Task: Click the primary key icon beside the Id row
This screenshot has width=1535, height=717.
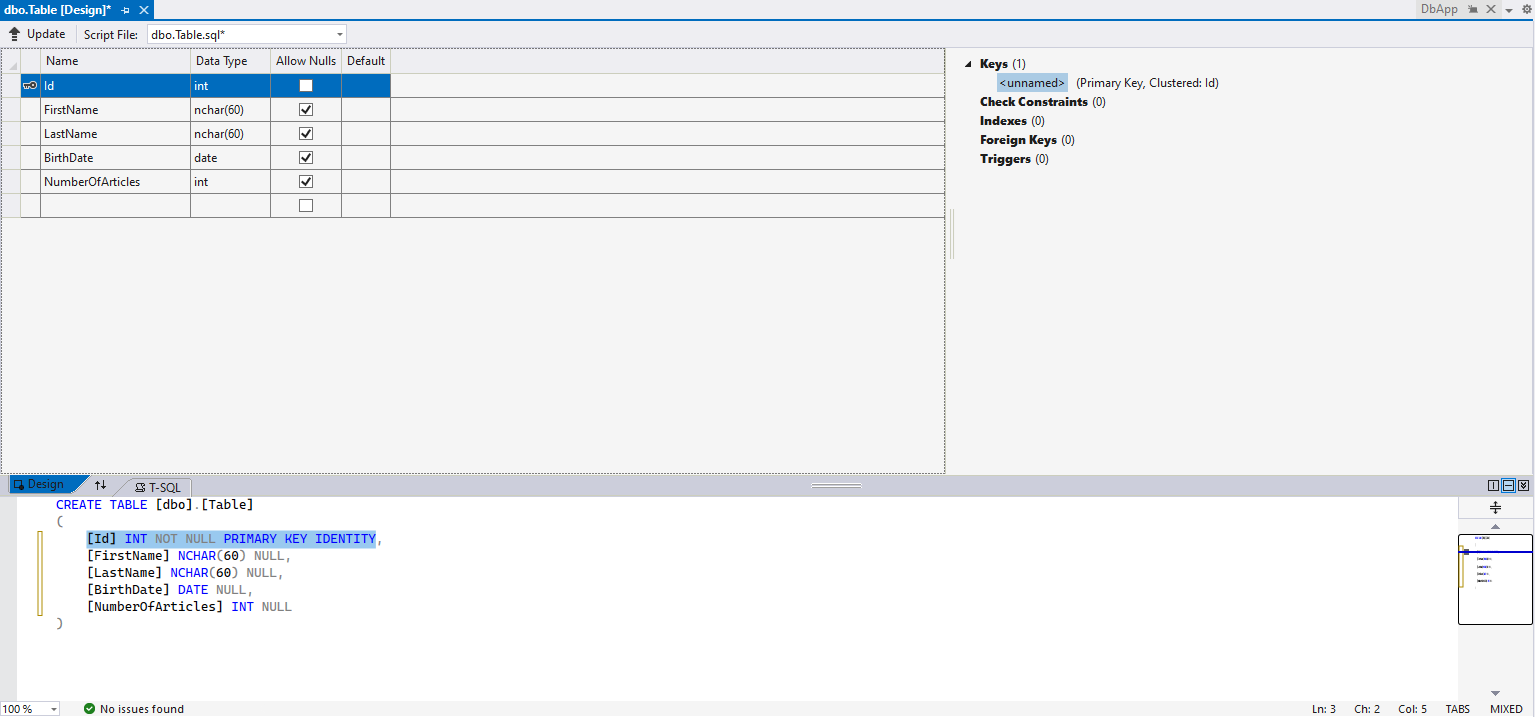Action: point(28,85)
